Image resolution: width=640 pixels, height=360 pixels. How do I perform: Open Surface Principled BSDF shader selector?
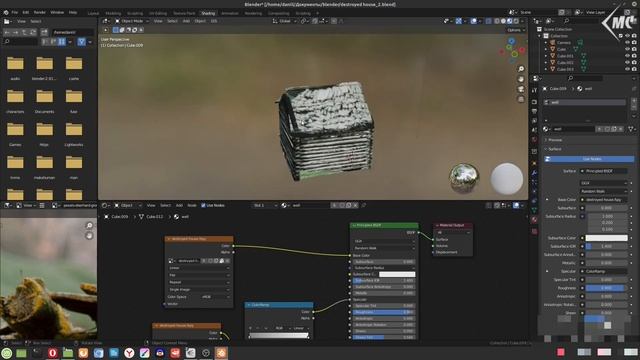click(x=604, y=171)
